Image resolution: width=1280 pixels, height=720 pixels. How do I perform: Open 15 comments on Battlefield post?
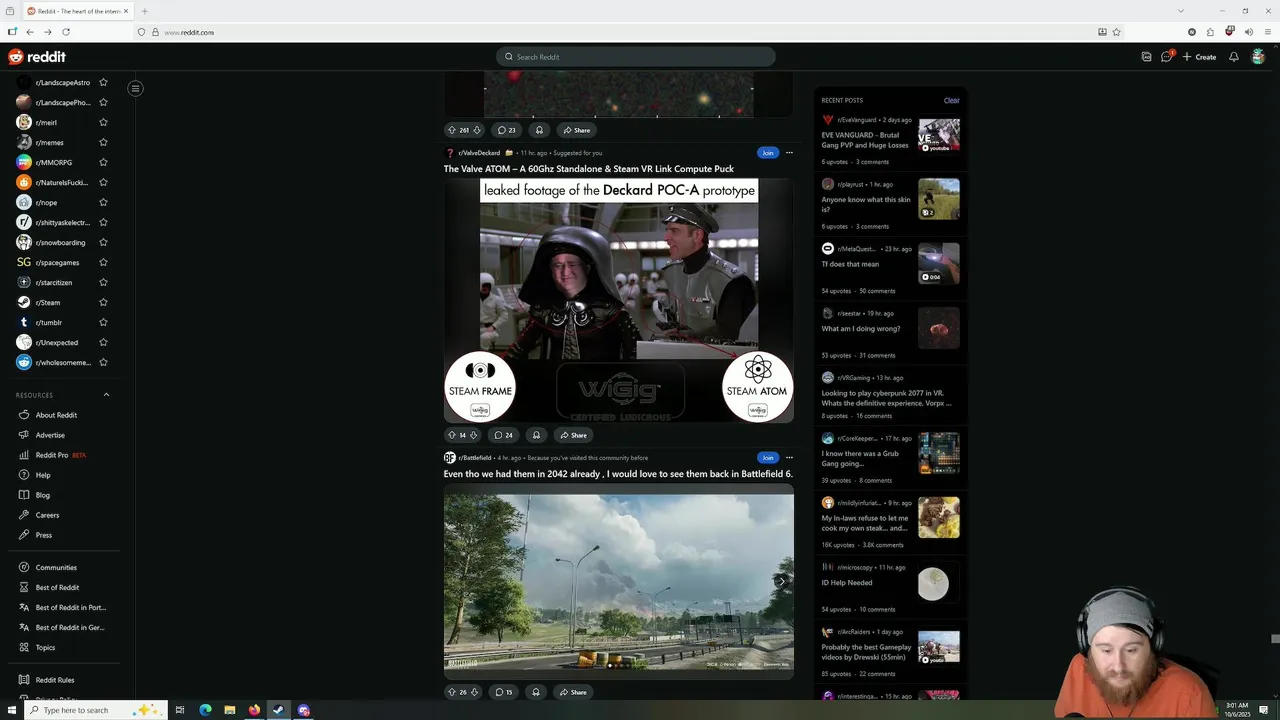(x=504, y=692)
